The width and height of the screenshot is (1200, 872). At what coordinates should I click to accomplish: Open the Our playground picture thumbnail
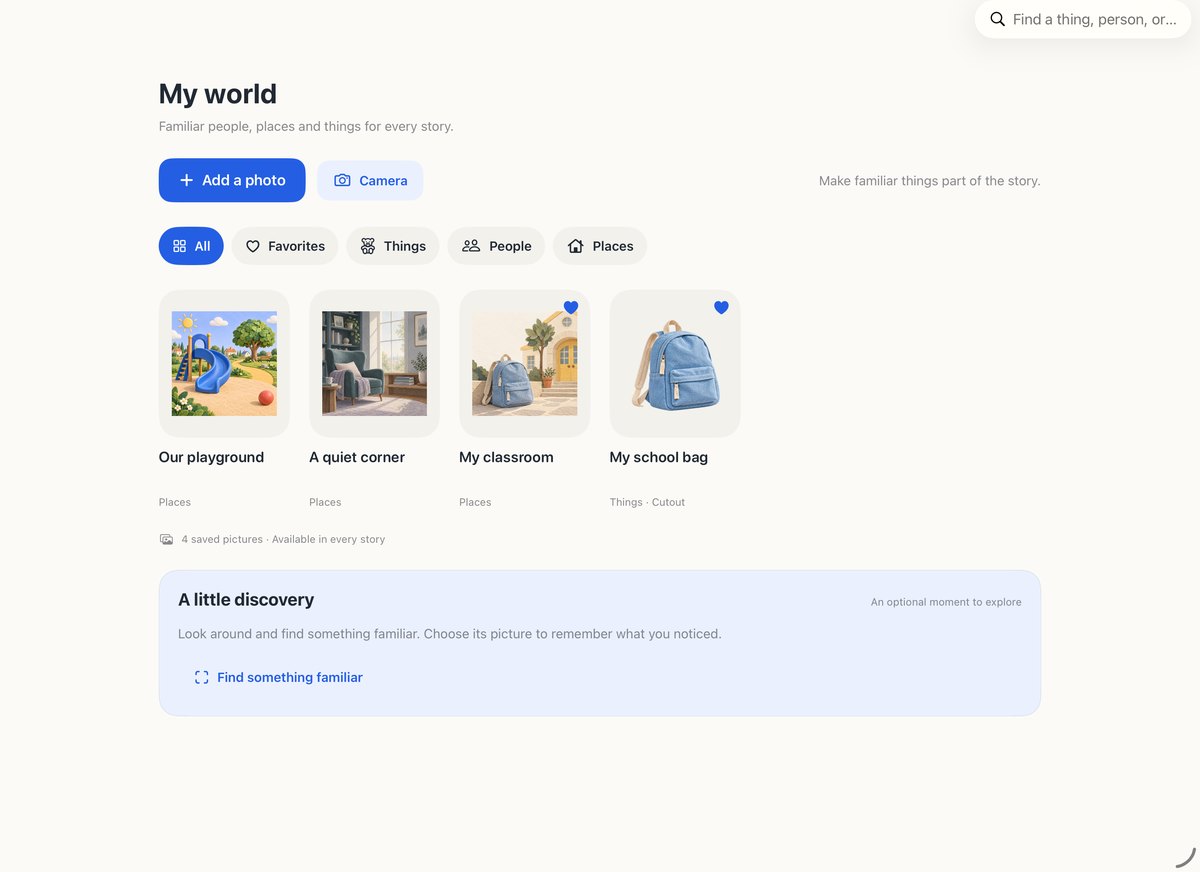pyautogui.click(x=224, y=363)
